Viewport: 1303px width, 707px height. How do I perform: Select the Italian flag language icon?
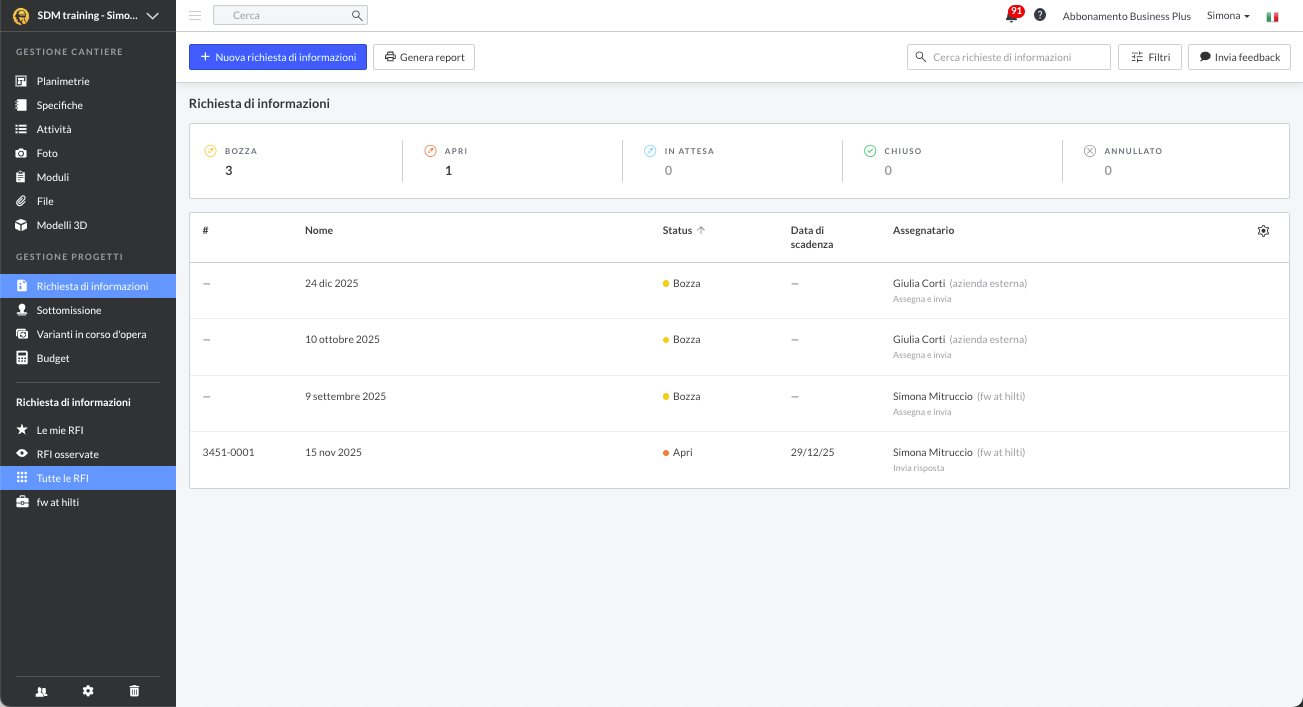tap(1272, 17)
